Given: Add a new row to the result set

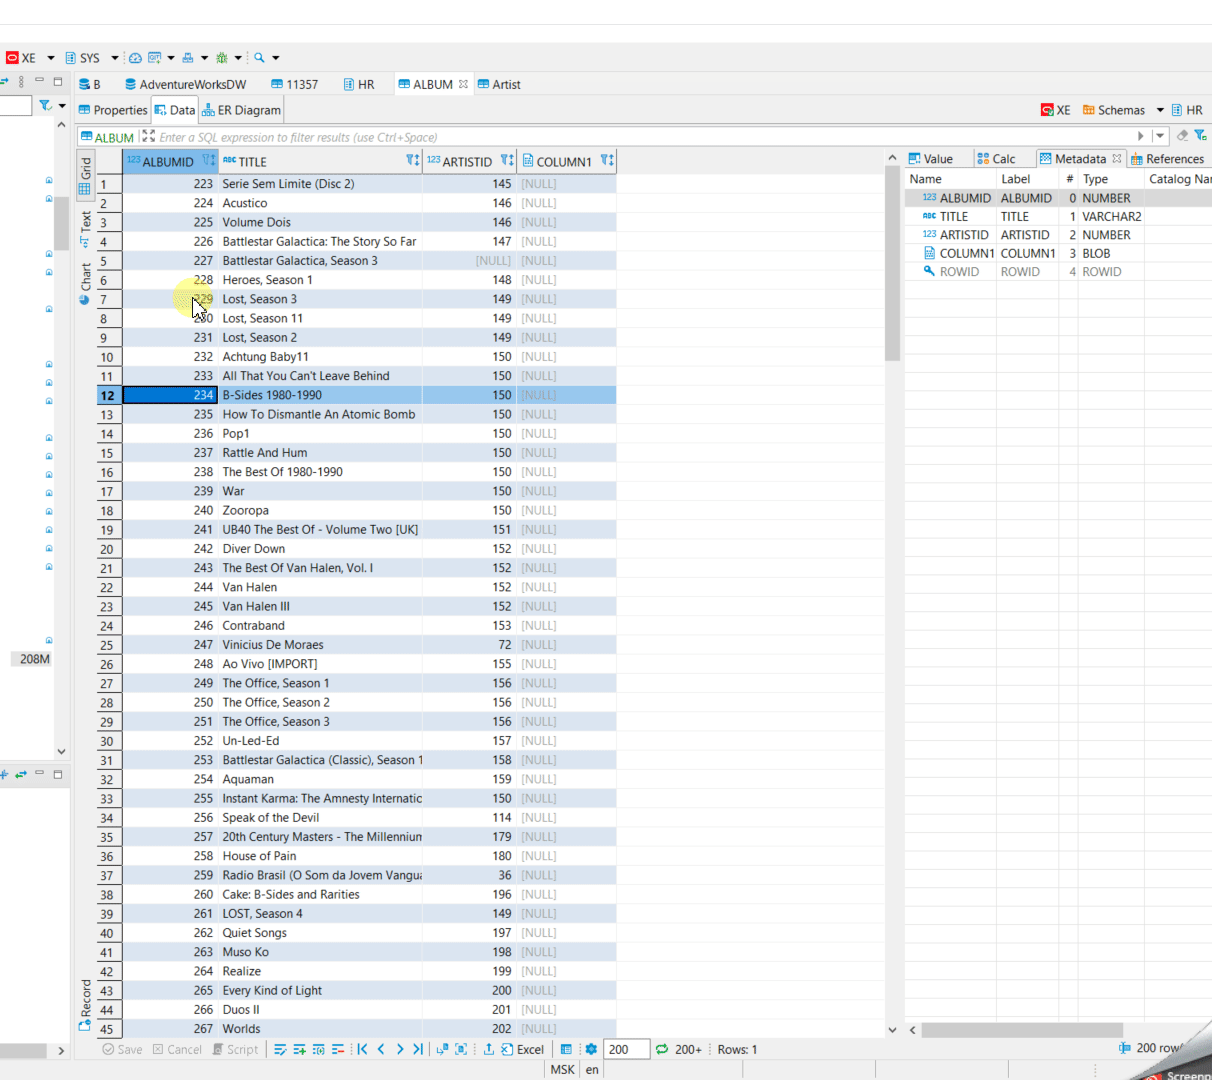Looking at the screenshot, I should pos(299,1049).
